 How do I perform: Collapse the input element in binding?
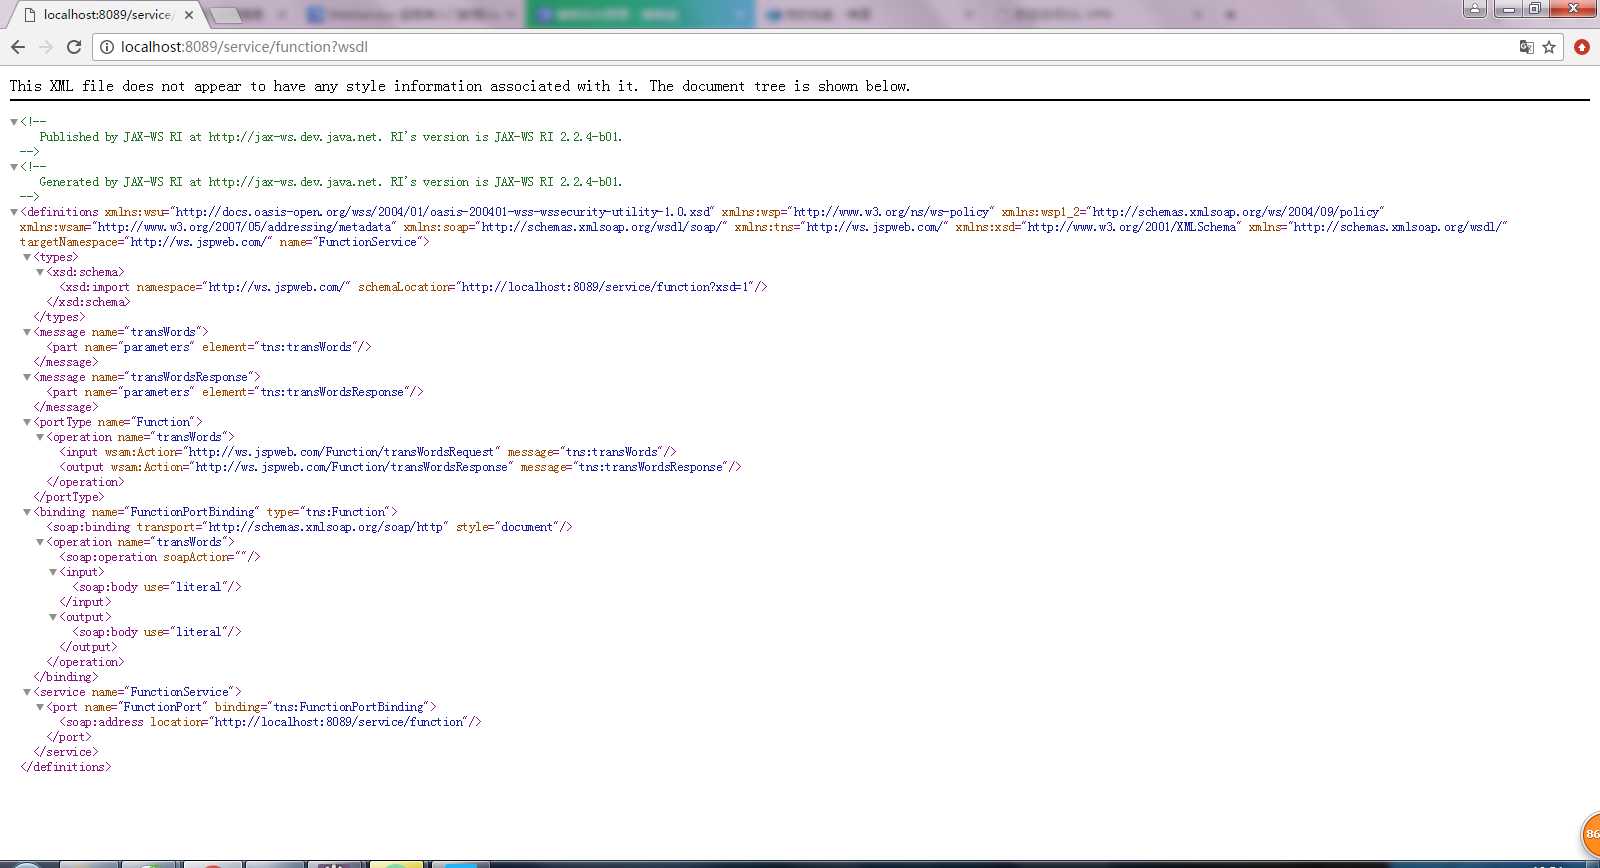point(53,572)
